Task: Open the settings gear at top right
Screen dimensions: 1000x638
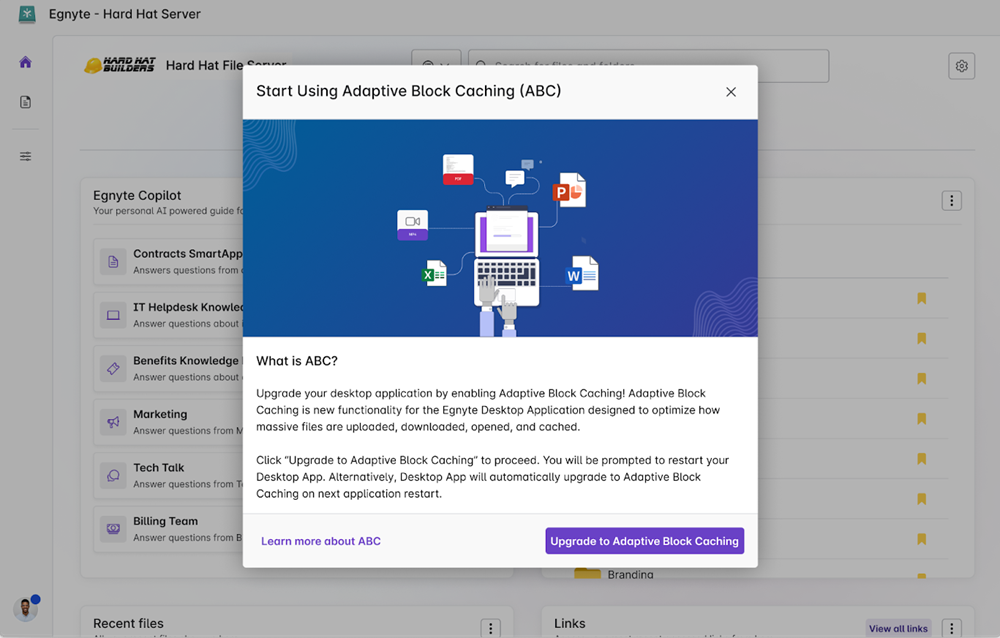Action: coord(961,66)
